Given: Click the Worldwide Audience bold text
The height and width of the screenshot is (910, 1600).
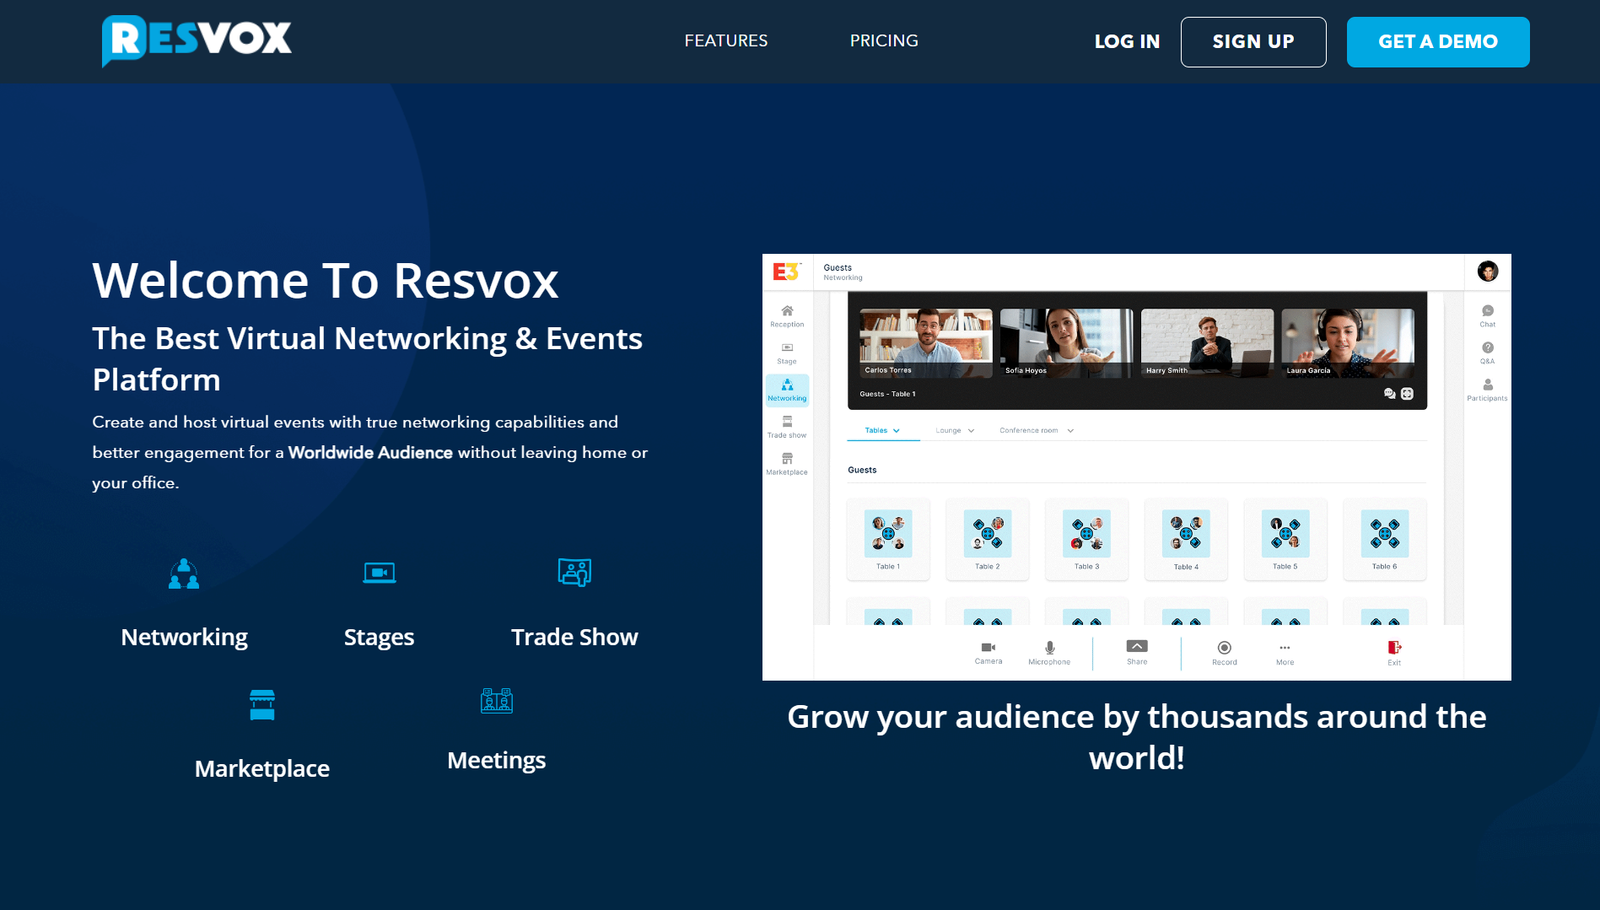Looking at the screenshot, I should click(370, 452).
